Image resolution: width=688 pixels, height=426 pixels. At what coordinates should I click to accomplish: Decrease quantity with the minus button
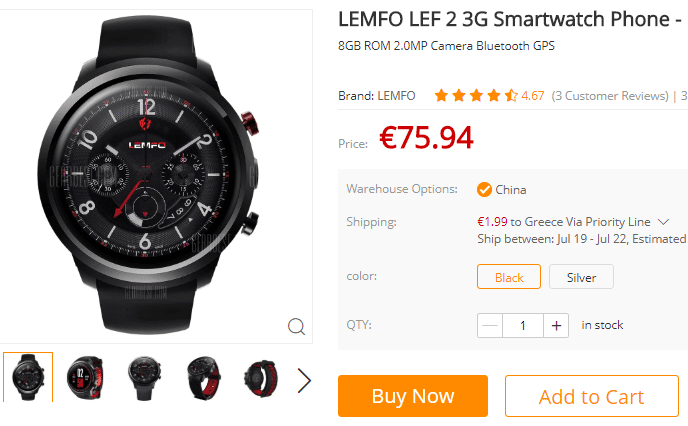[490, 326]
